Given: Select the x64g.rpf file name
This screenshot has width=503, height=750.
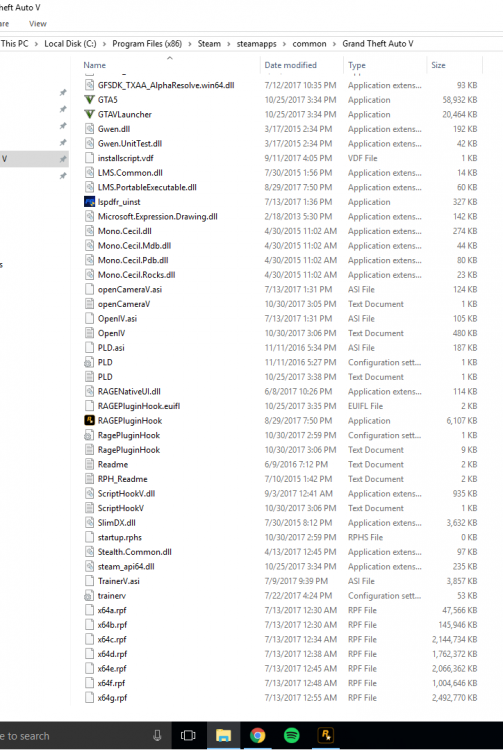Looking at the screenshot, I should pyautogui.click(x=112, y=697).
